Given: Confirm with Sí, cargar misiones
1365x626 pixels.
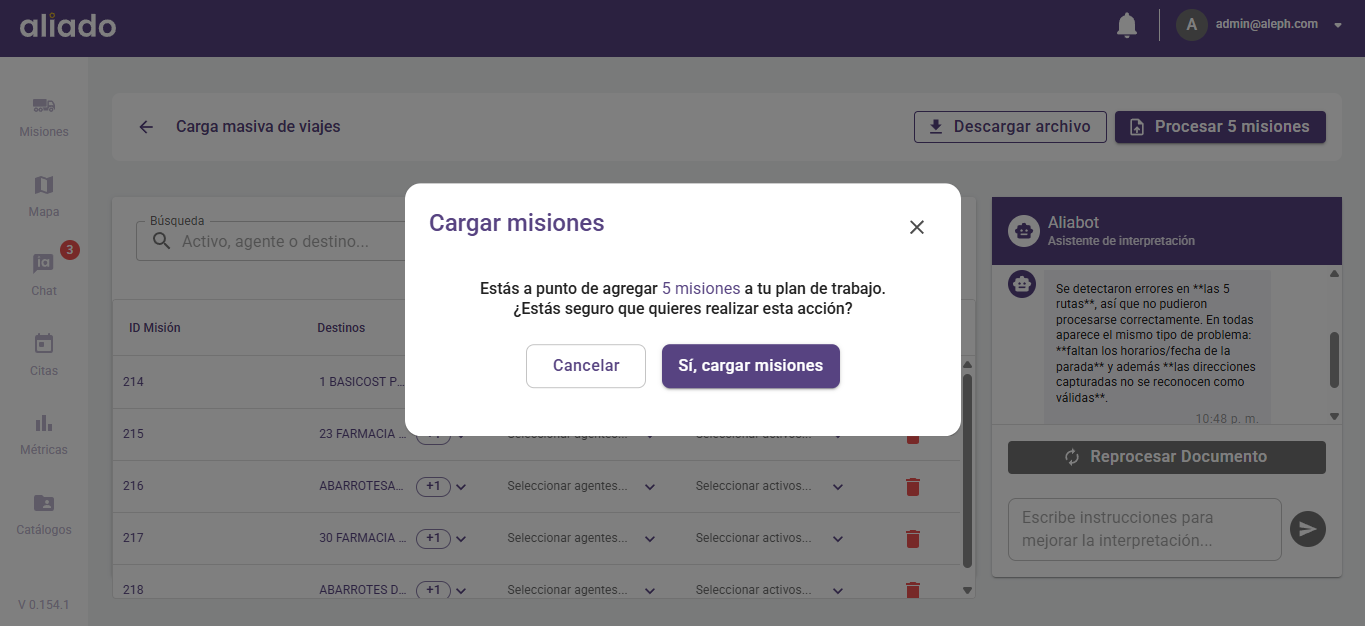Looking at the screenshot, I should [750, 366].
